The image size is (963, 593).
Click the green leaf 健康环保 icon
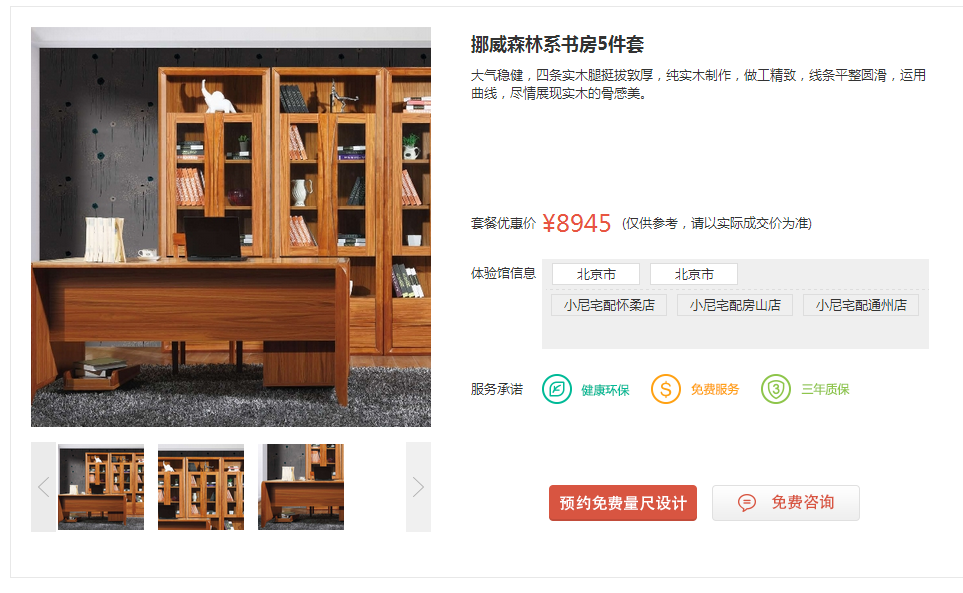coord(556,389)
